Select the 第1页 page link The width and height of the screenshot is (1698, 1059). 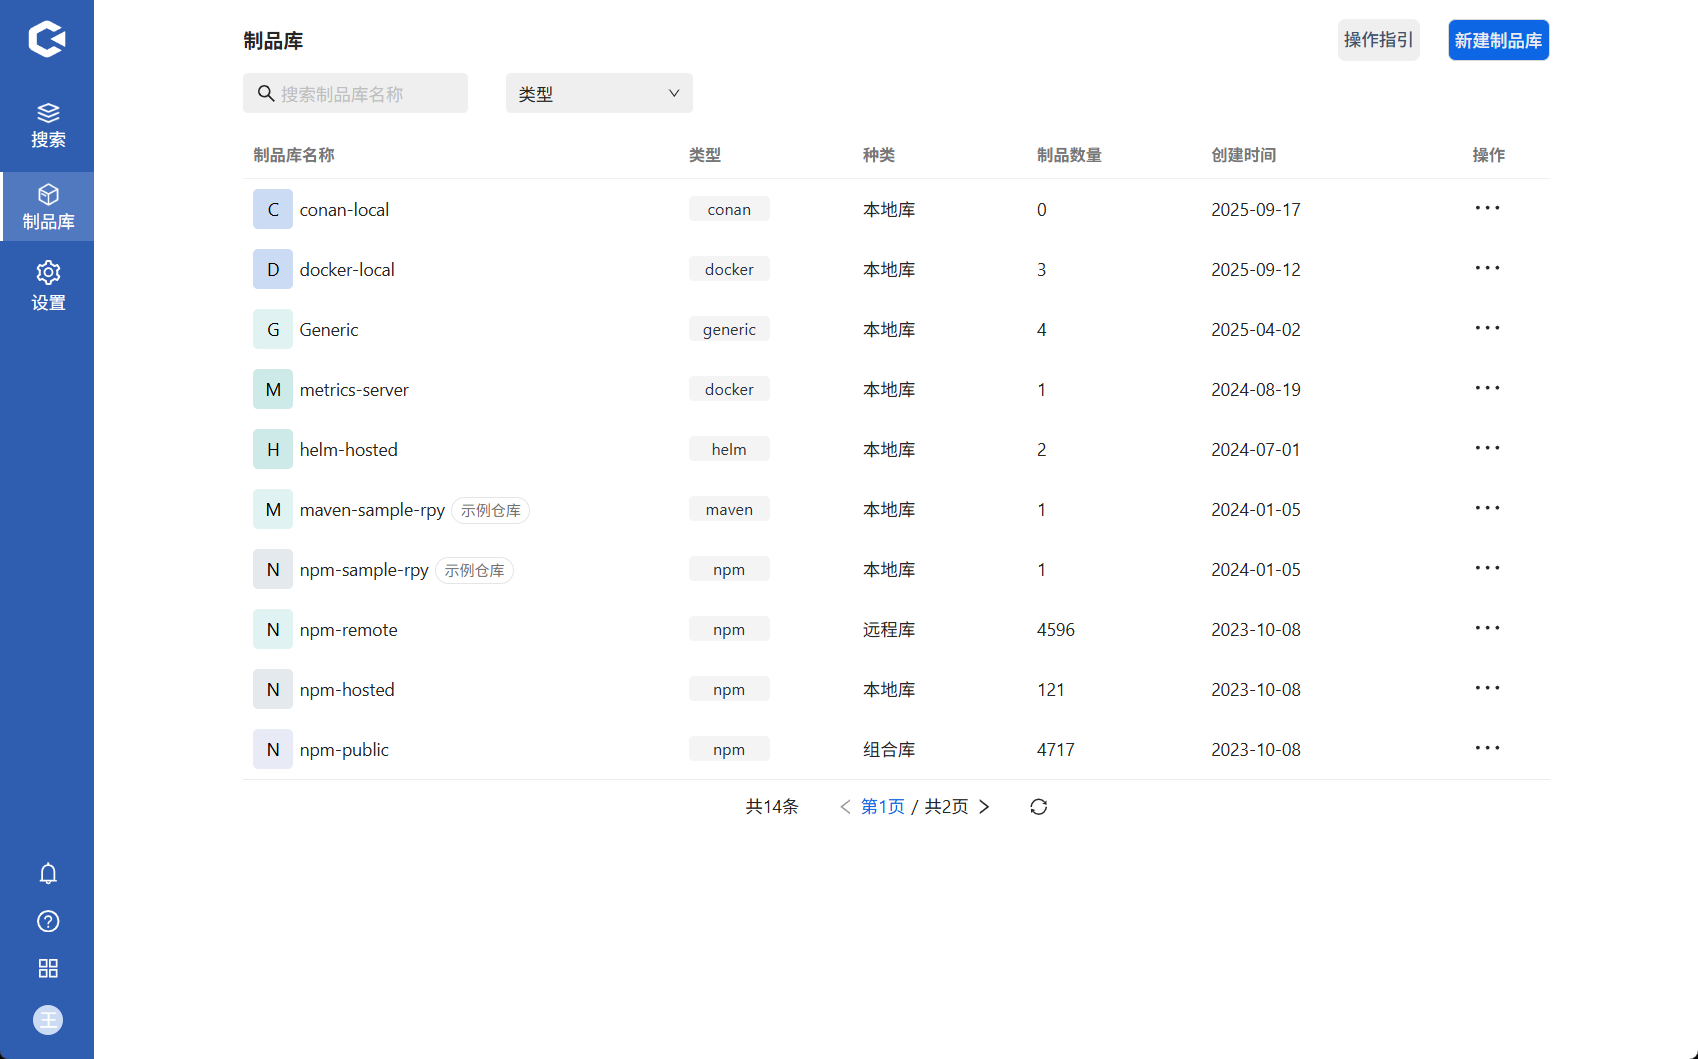coord(881,806)
